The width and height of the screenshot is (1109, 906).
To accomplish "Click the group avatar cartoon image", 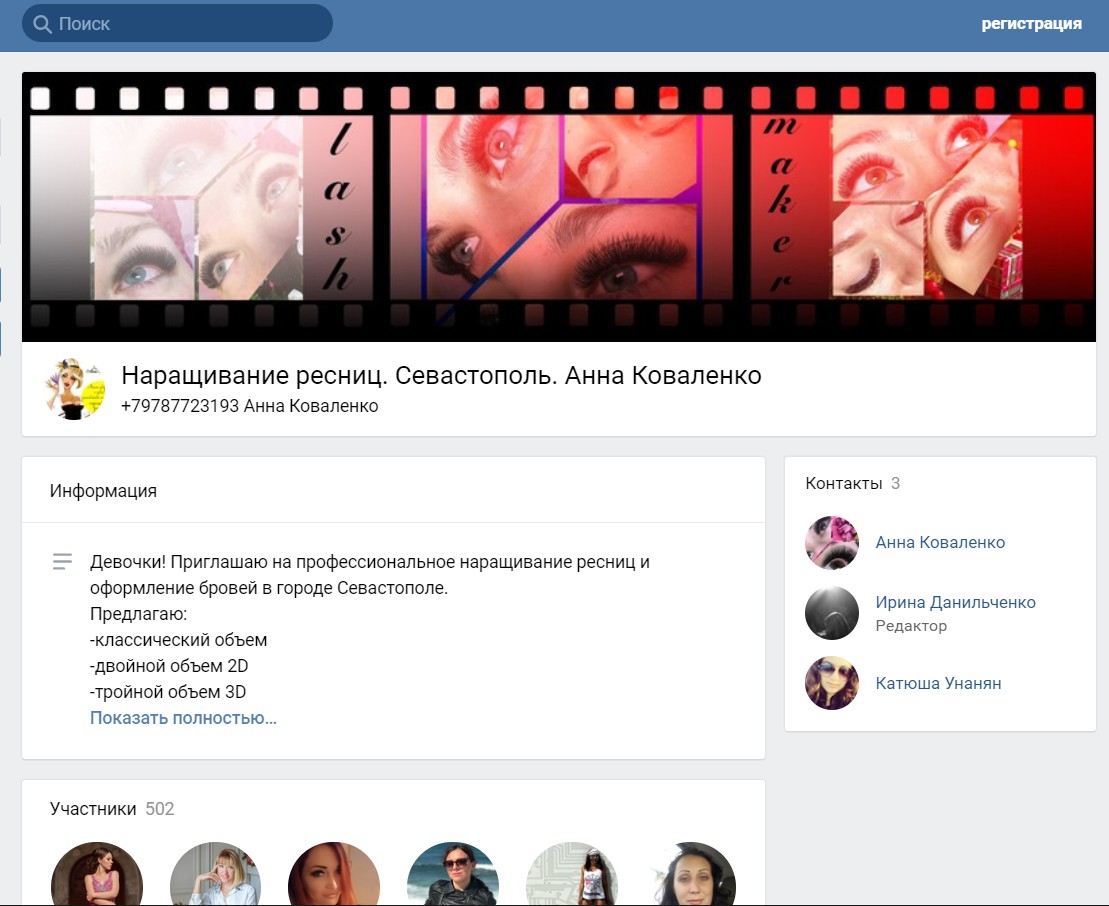I will (76, 389).
